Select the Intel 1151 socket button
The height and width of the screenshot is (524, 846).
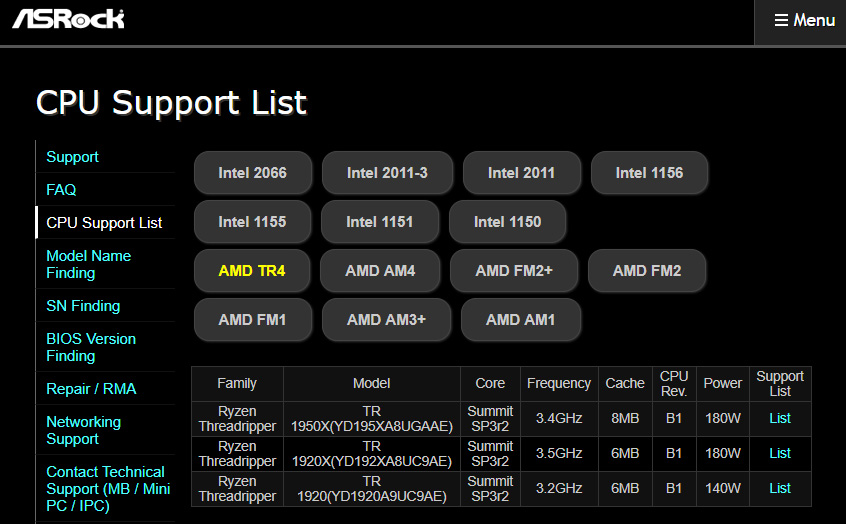tap(379, 222)
